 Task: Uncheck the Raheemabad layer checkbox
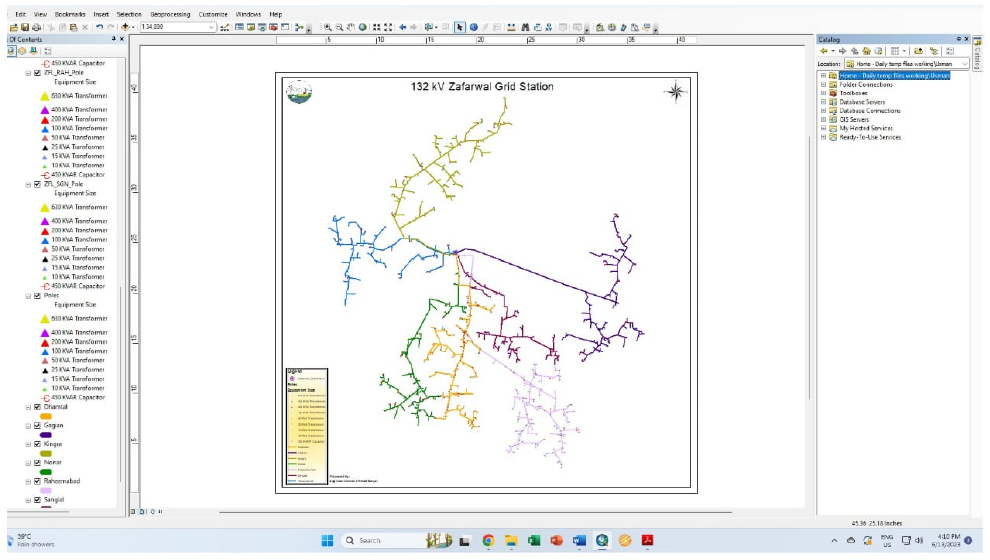[x=38, y=481]
